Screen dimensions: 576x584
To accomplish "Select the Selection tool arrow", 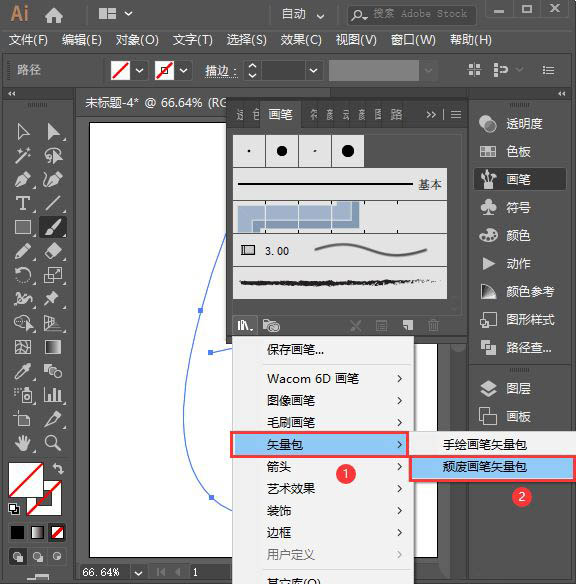I will pyautogui.click(x=23, y=132).
